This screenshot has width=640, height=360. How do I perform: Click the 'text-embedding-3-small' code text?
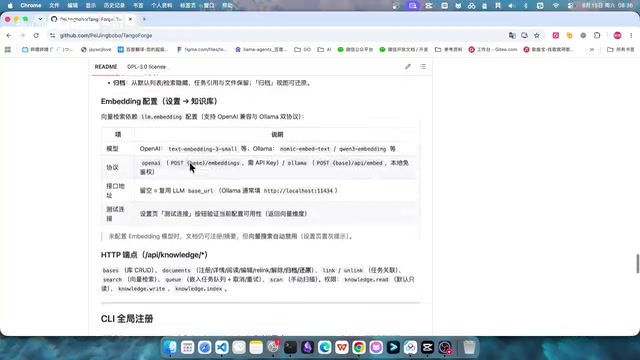[202, 149]
